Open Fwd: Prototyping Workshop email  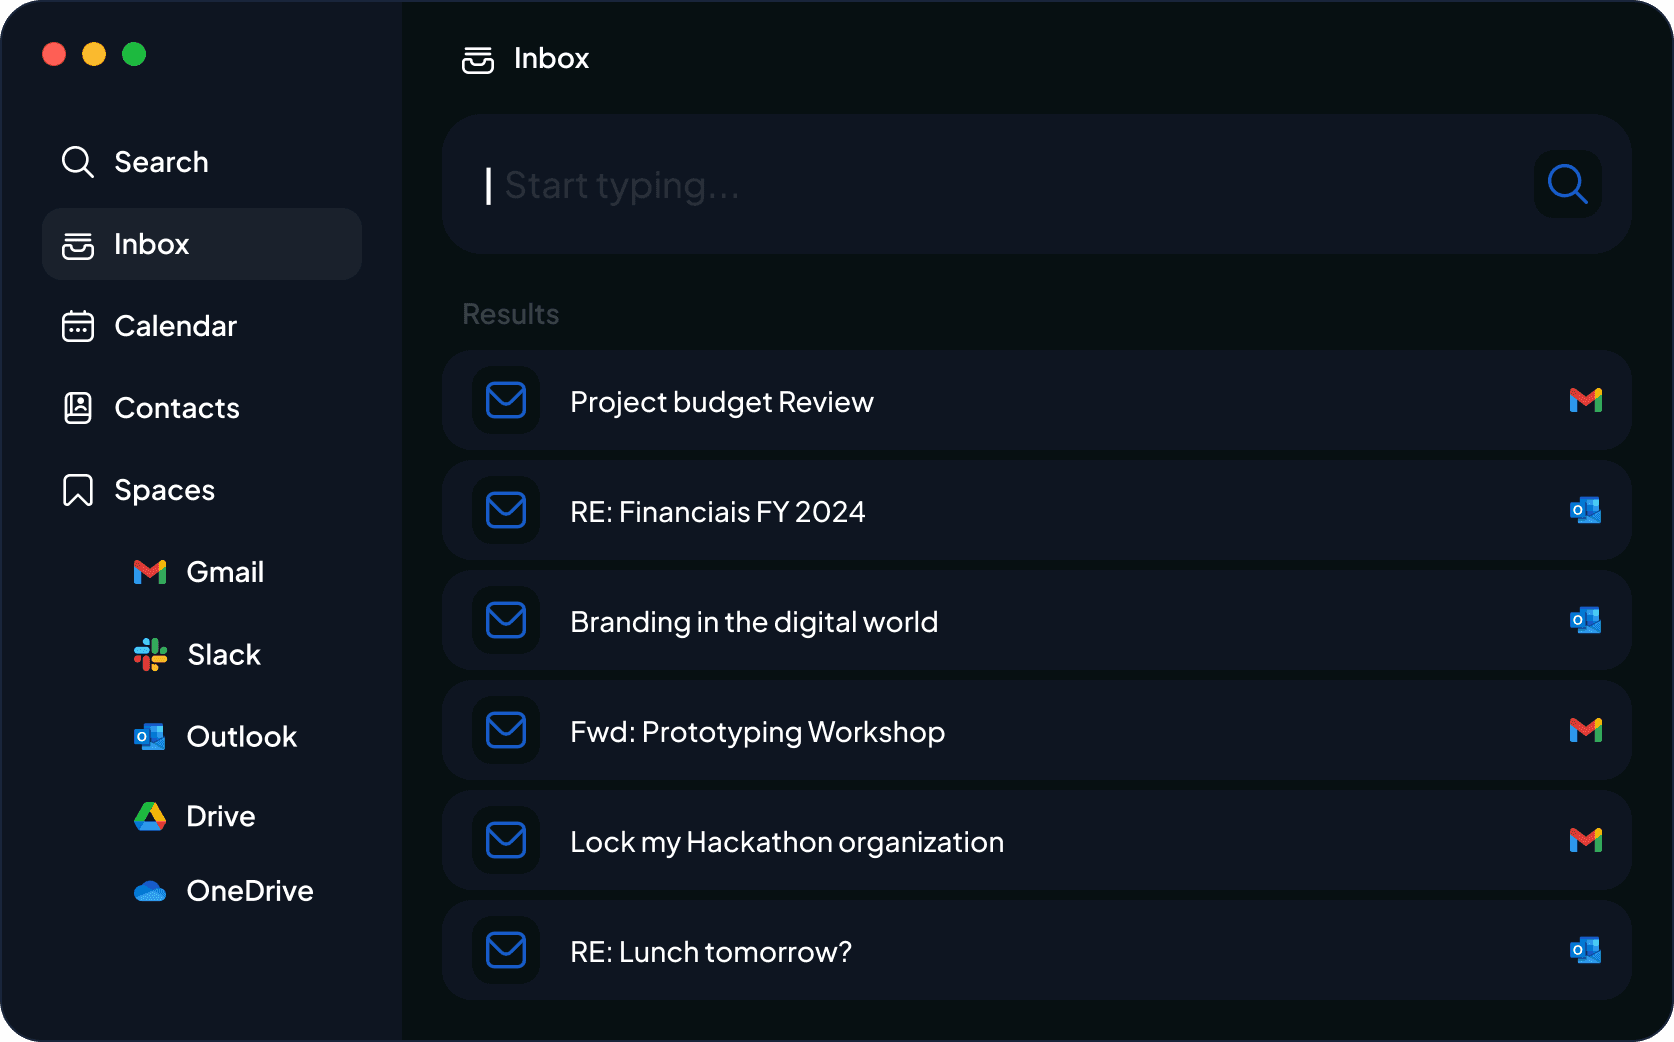click(1036, 730)
